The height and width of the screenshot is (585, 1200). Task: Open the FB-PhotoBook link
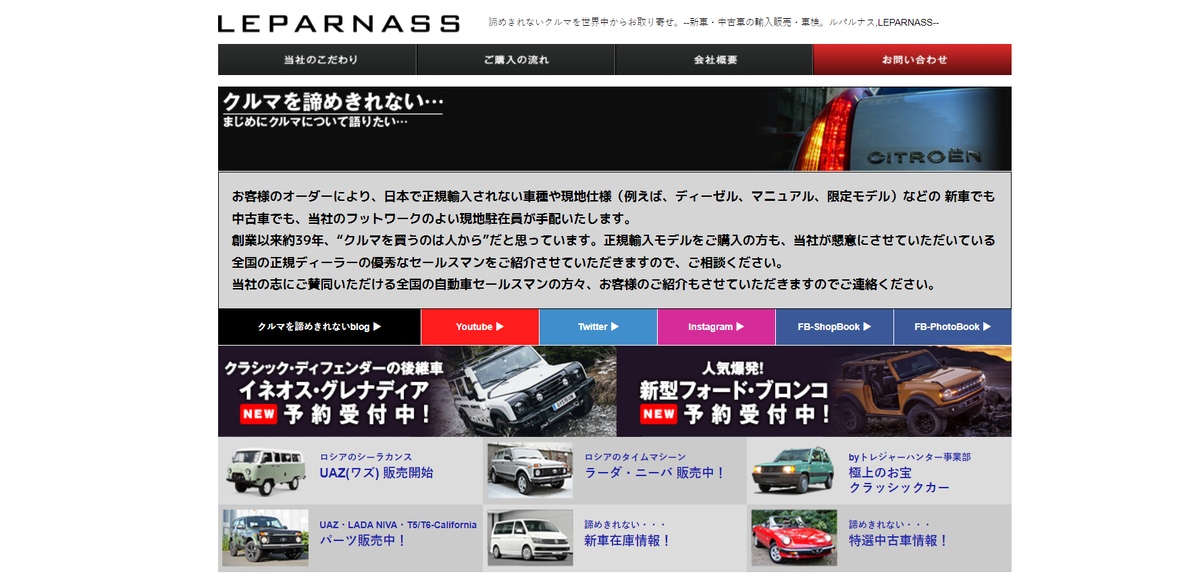[x=952, y=327]
